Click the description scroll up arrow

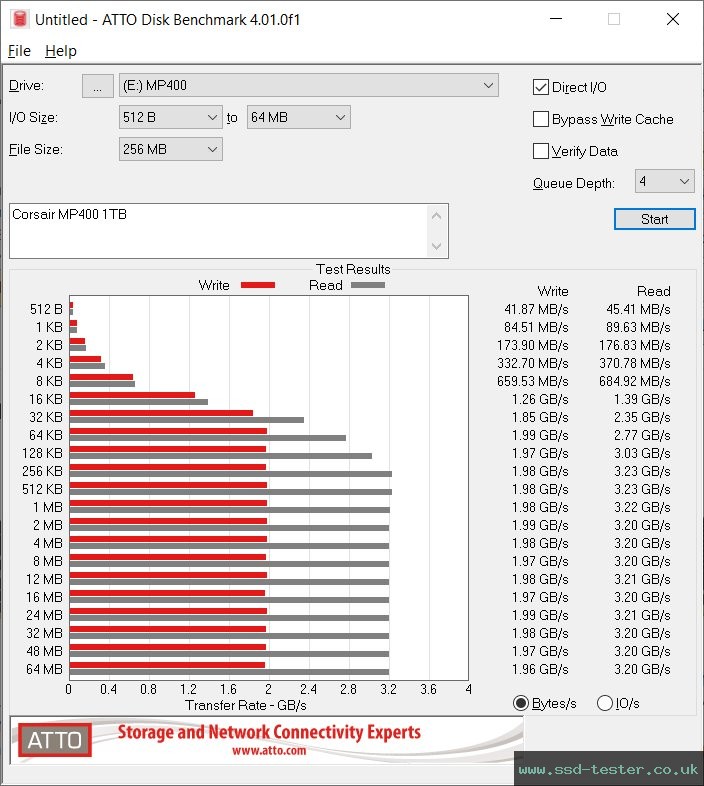tap(436, 216)
